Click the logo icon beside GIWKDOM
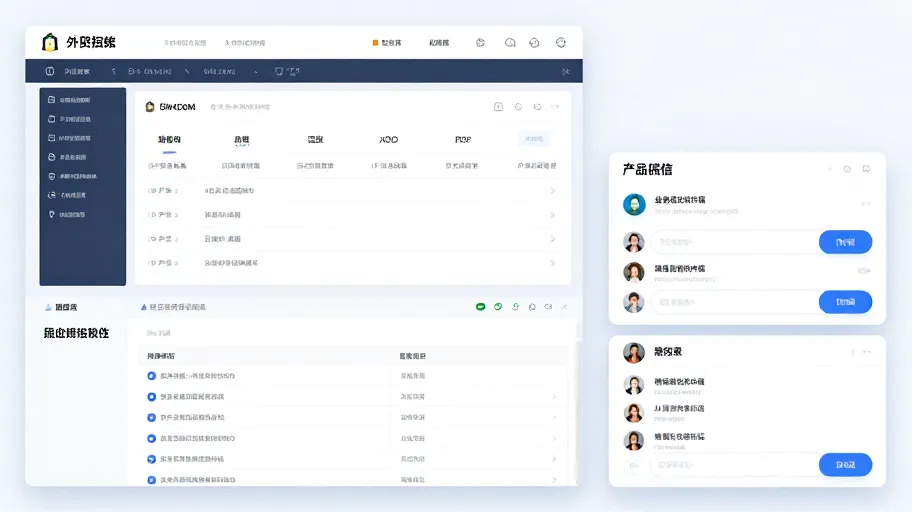 coord(150,106)
